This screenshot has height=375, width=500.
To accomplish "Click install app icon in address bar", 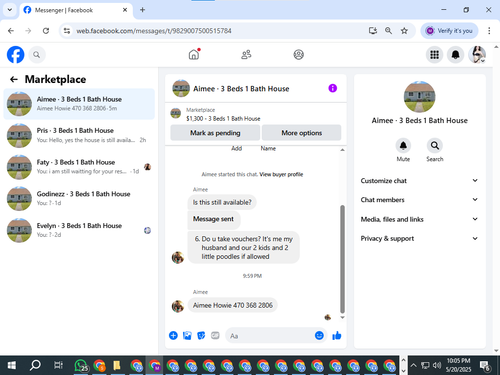I will pos(373,31).
